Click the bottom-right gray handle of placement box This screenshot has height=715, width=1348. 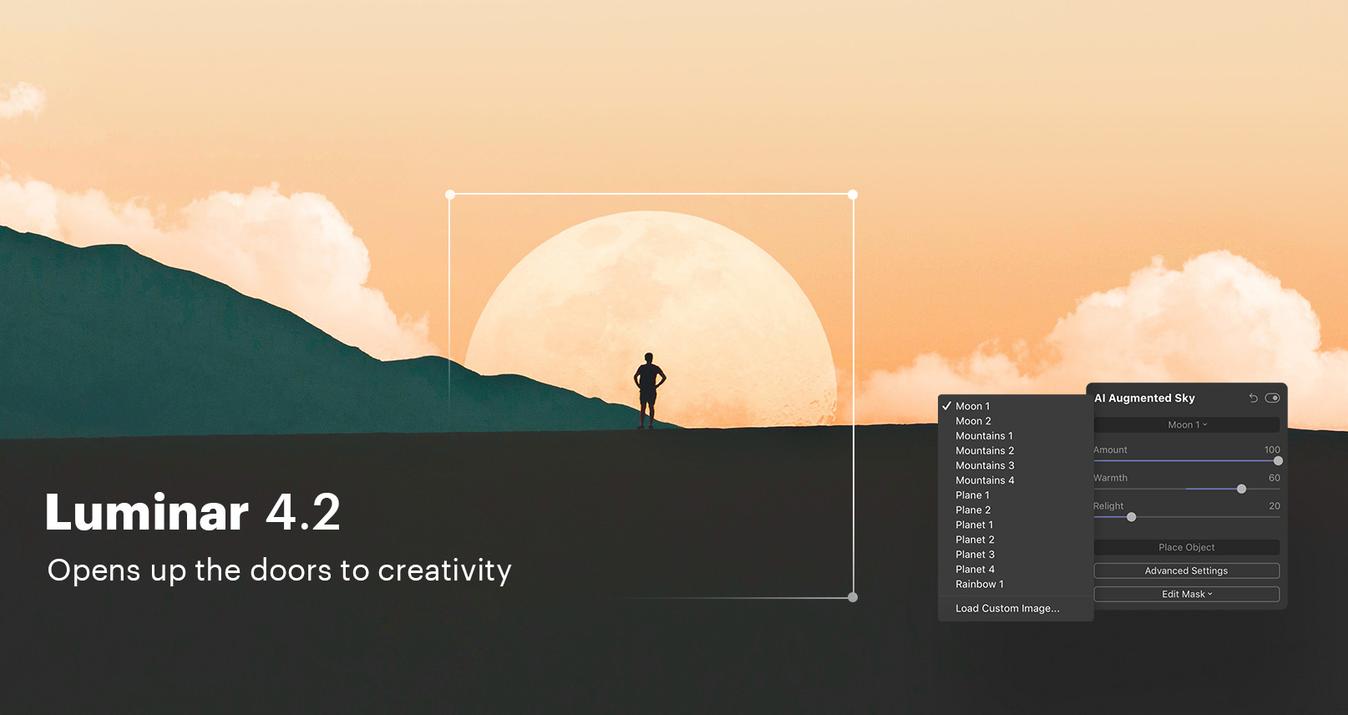click(852, 597)
